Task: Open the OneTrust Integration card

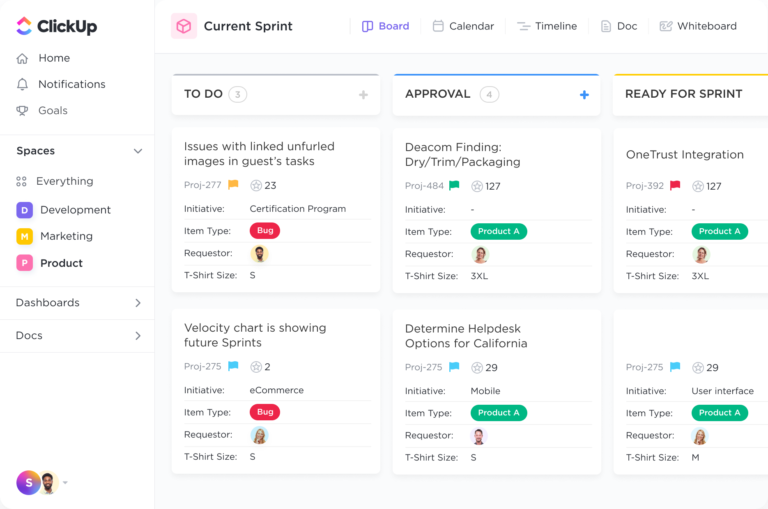Action: 685,155
